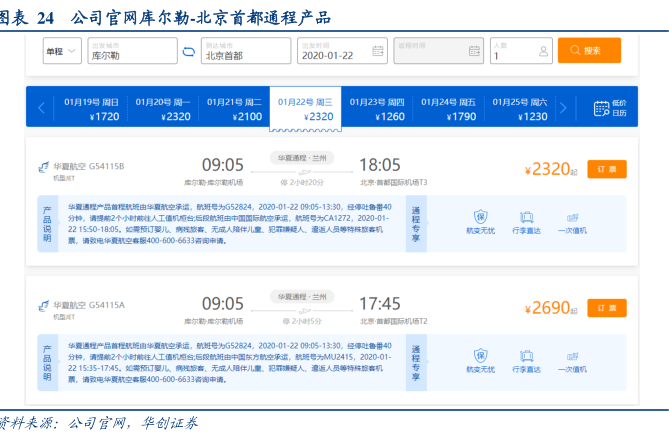Click 航变无忧 shield icon on first flight

pos(480,217)
